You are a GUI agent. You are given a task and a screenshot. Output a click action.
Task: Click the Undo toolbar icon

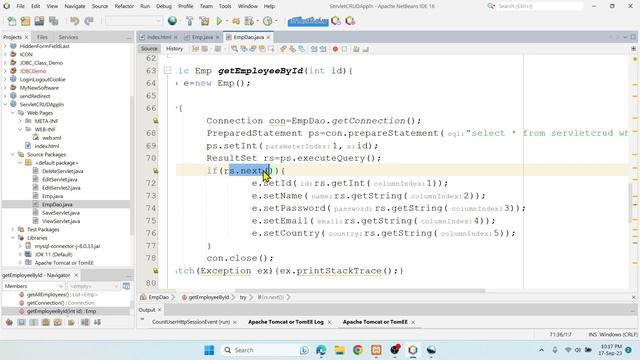click(74, 21)
